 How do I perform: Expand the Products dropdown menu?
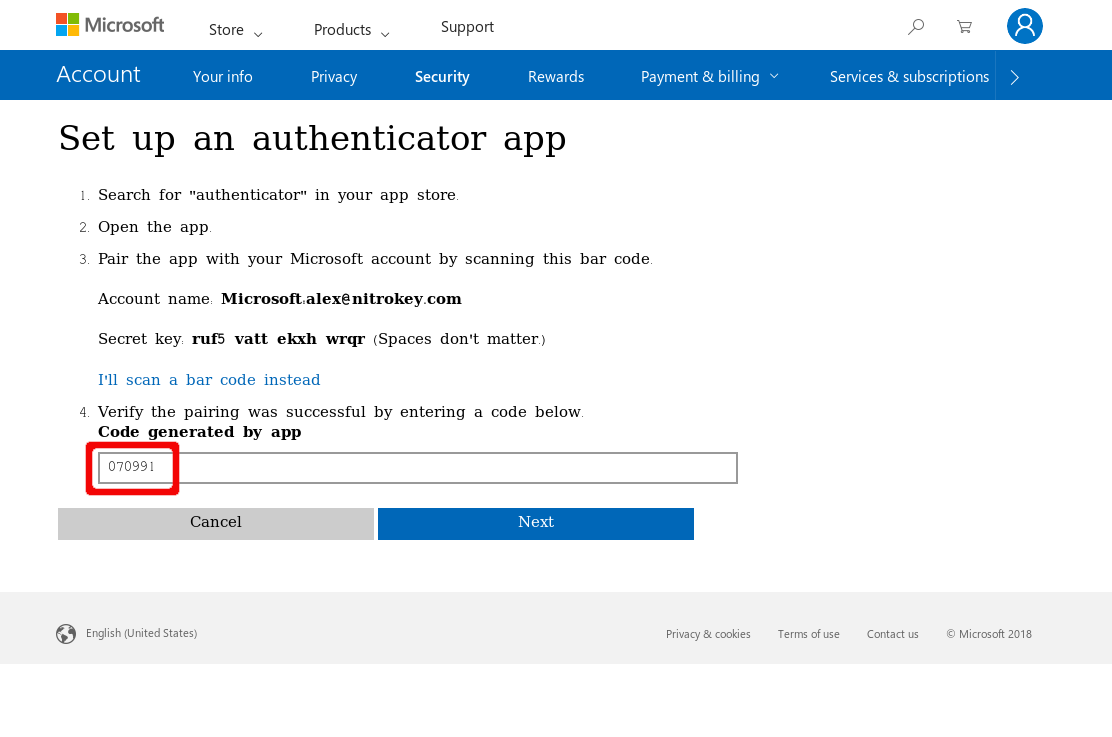351,30
